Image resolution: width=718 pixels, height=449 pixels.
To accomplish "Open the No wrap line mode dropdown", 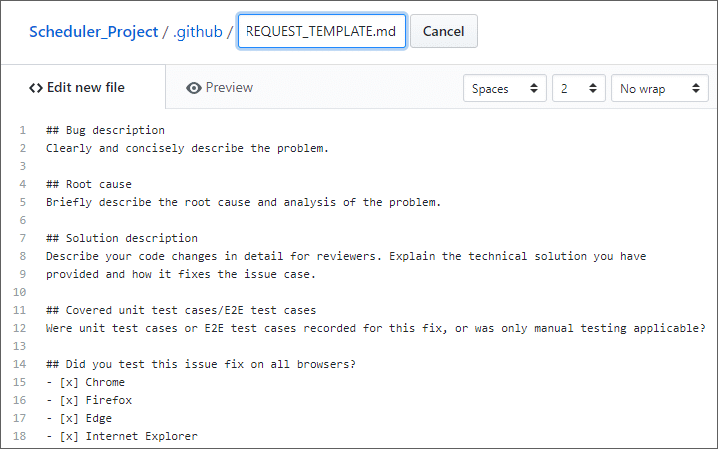I will 660,88.
